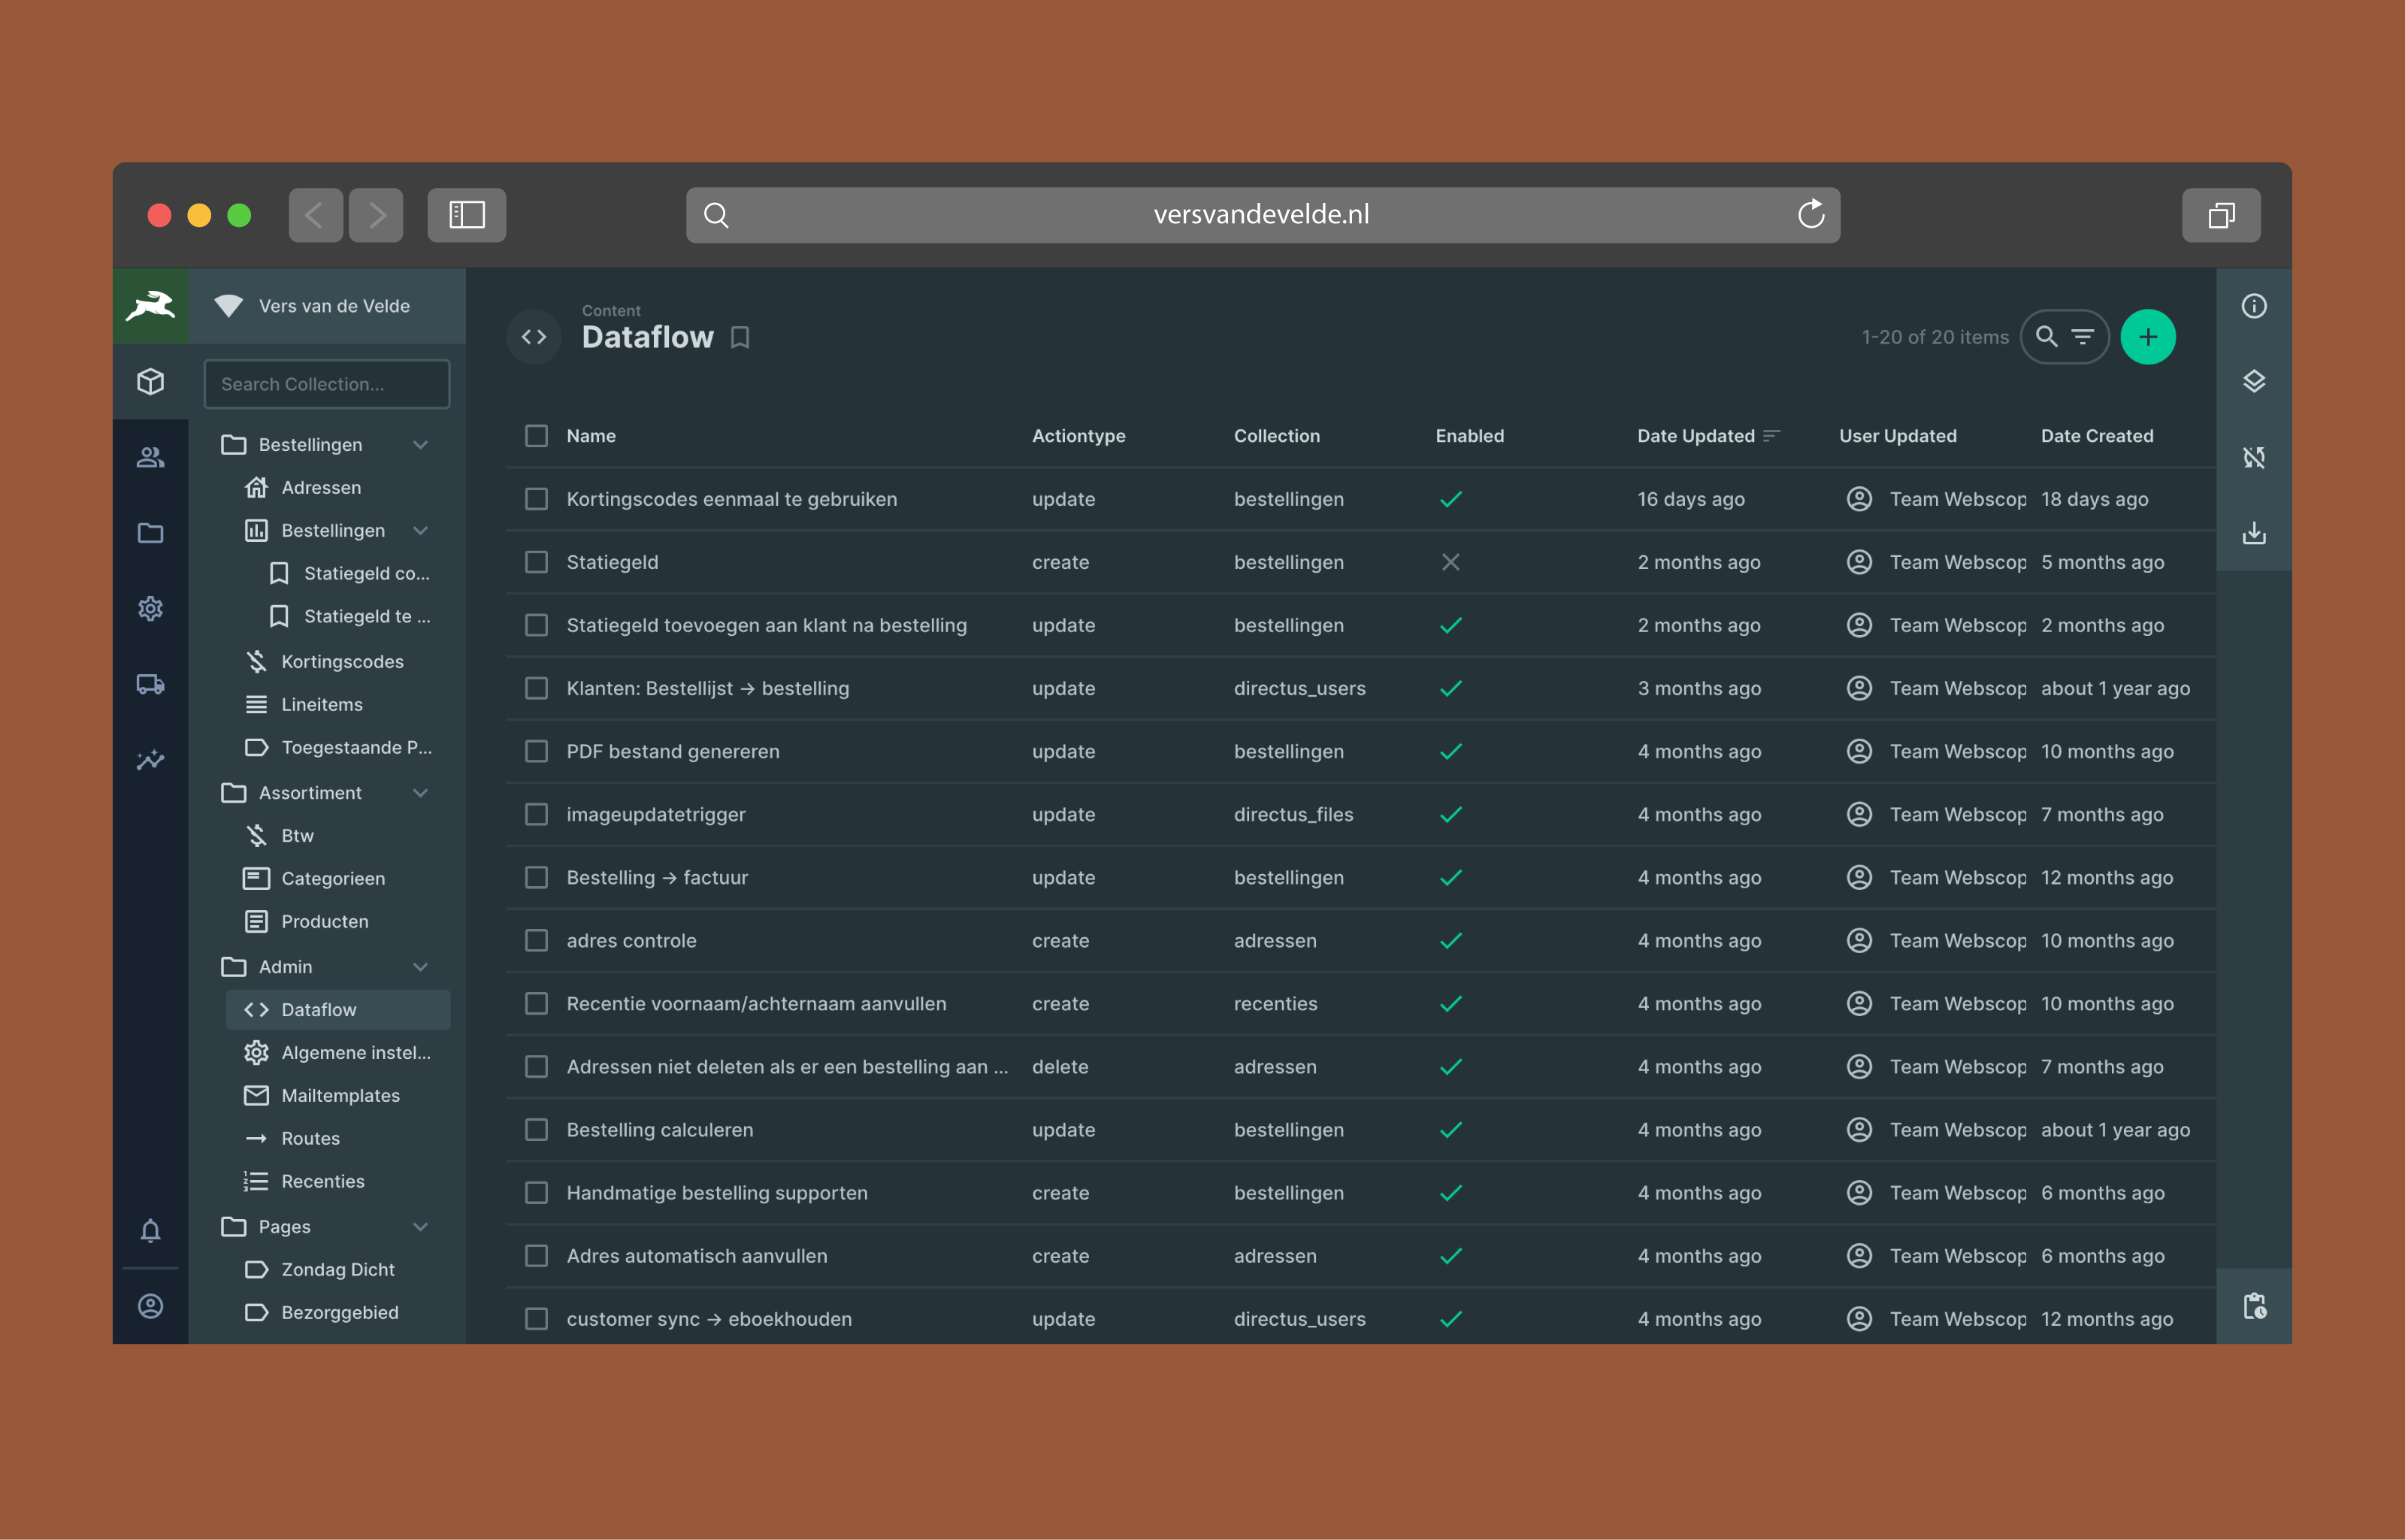Sort by the Date Updated column header
Image resolution: width=2405 pixels, height=1540 pixels.
[x=1695, y=436]
